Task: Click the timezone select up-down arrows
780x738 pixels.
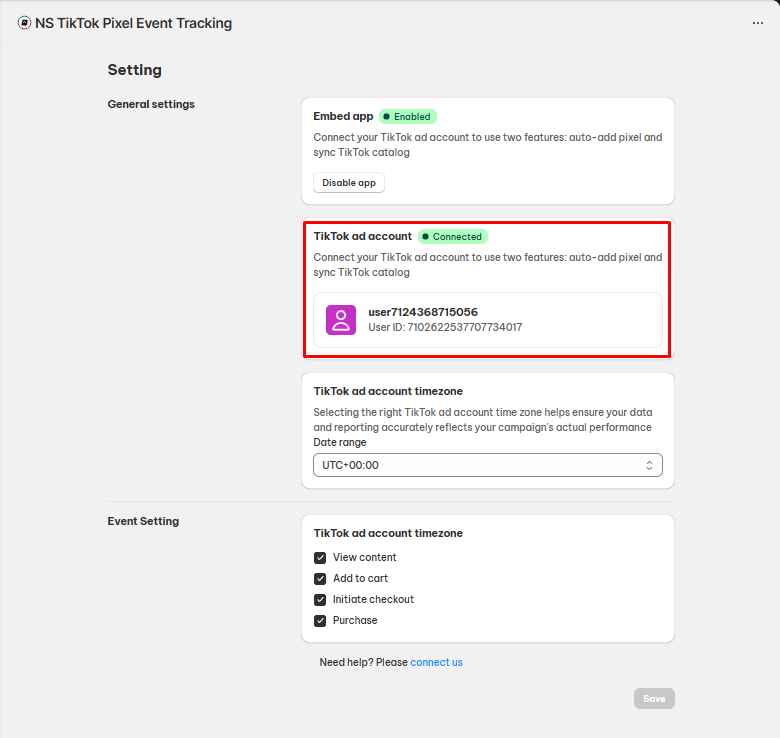Action: point(649,465)
